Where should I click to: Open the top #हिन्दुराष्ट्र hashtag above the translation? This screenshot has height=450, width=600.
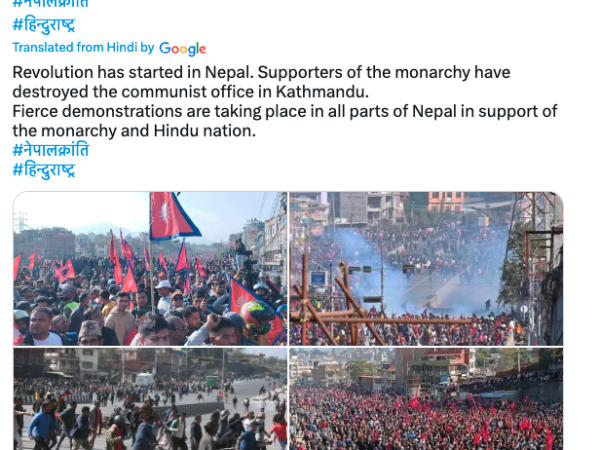click(x=44, y=24)
